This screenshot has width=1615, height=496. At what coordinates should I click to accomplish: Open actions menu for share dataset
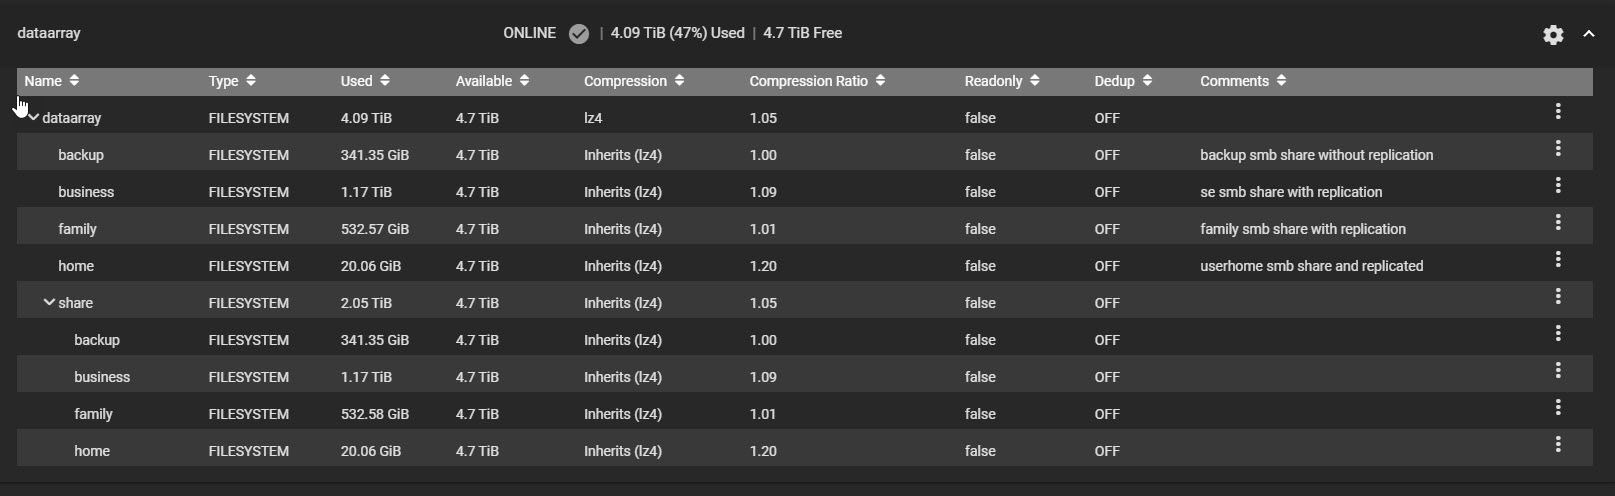click(1557, 297)
